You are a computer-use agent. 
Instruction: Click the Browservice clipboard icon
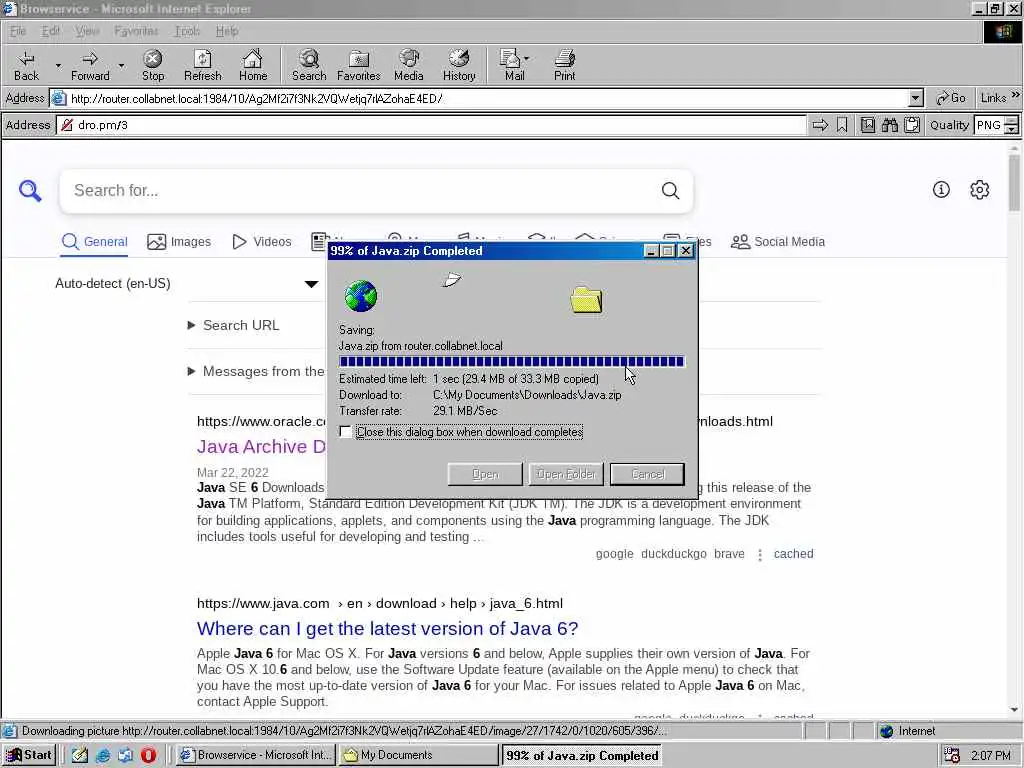click(912, 125)
